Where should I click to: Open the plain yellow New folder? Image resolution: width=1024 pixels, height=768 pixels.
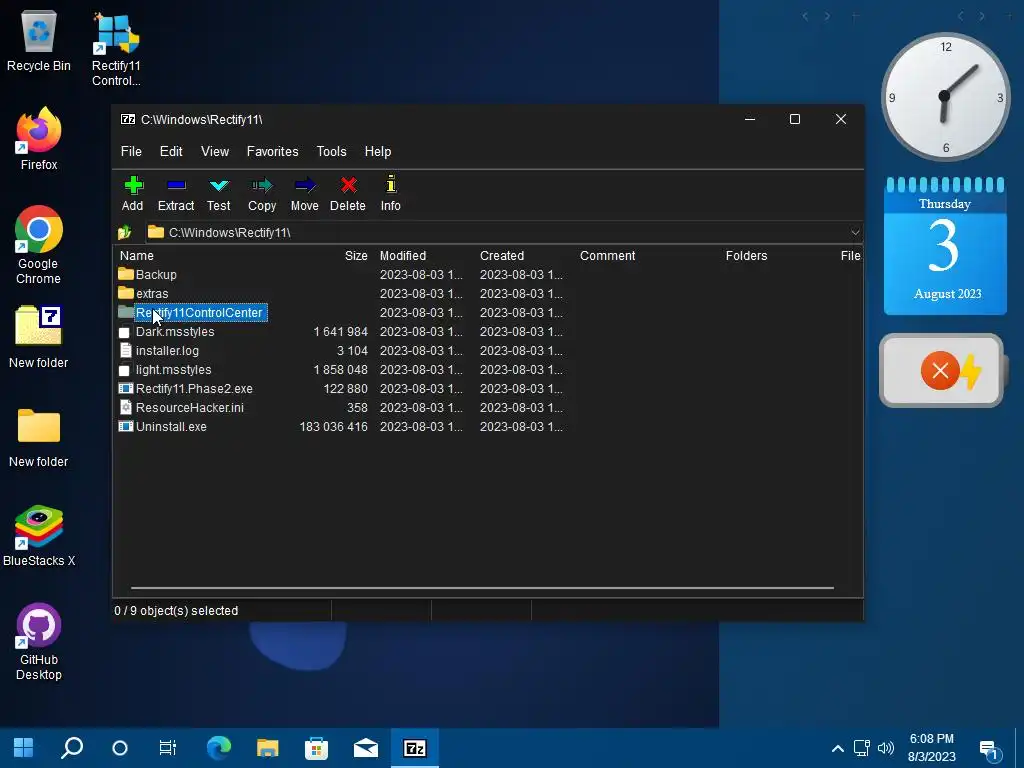pyautogui.click(x=39, y=437)
